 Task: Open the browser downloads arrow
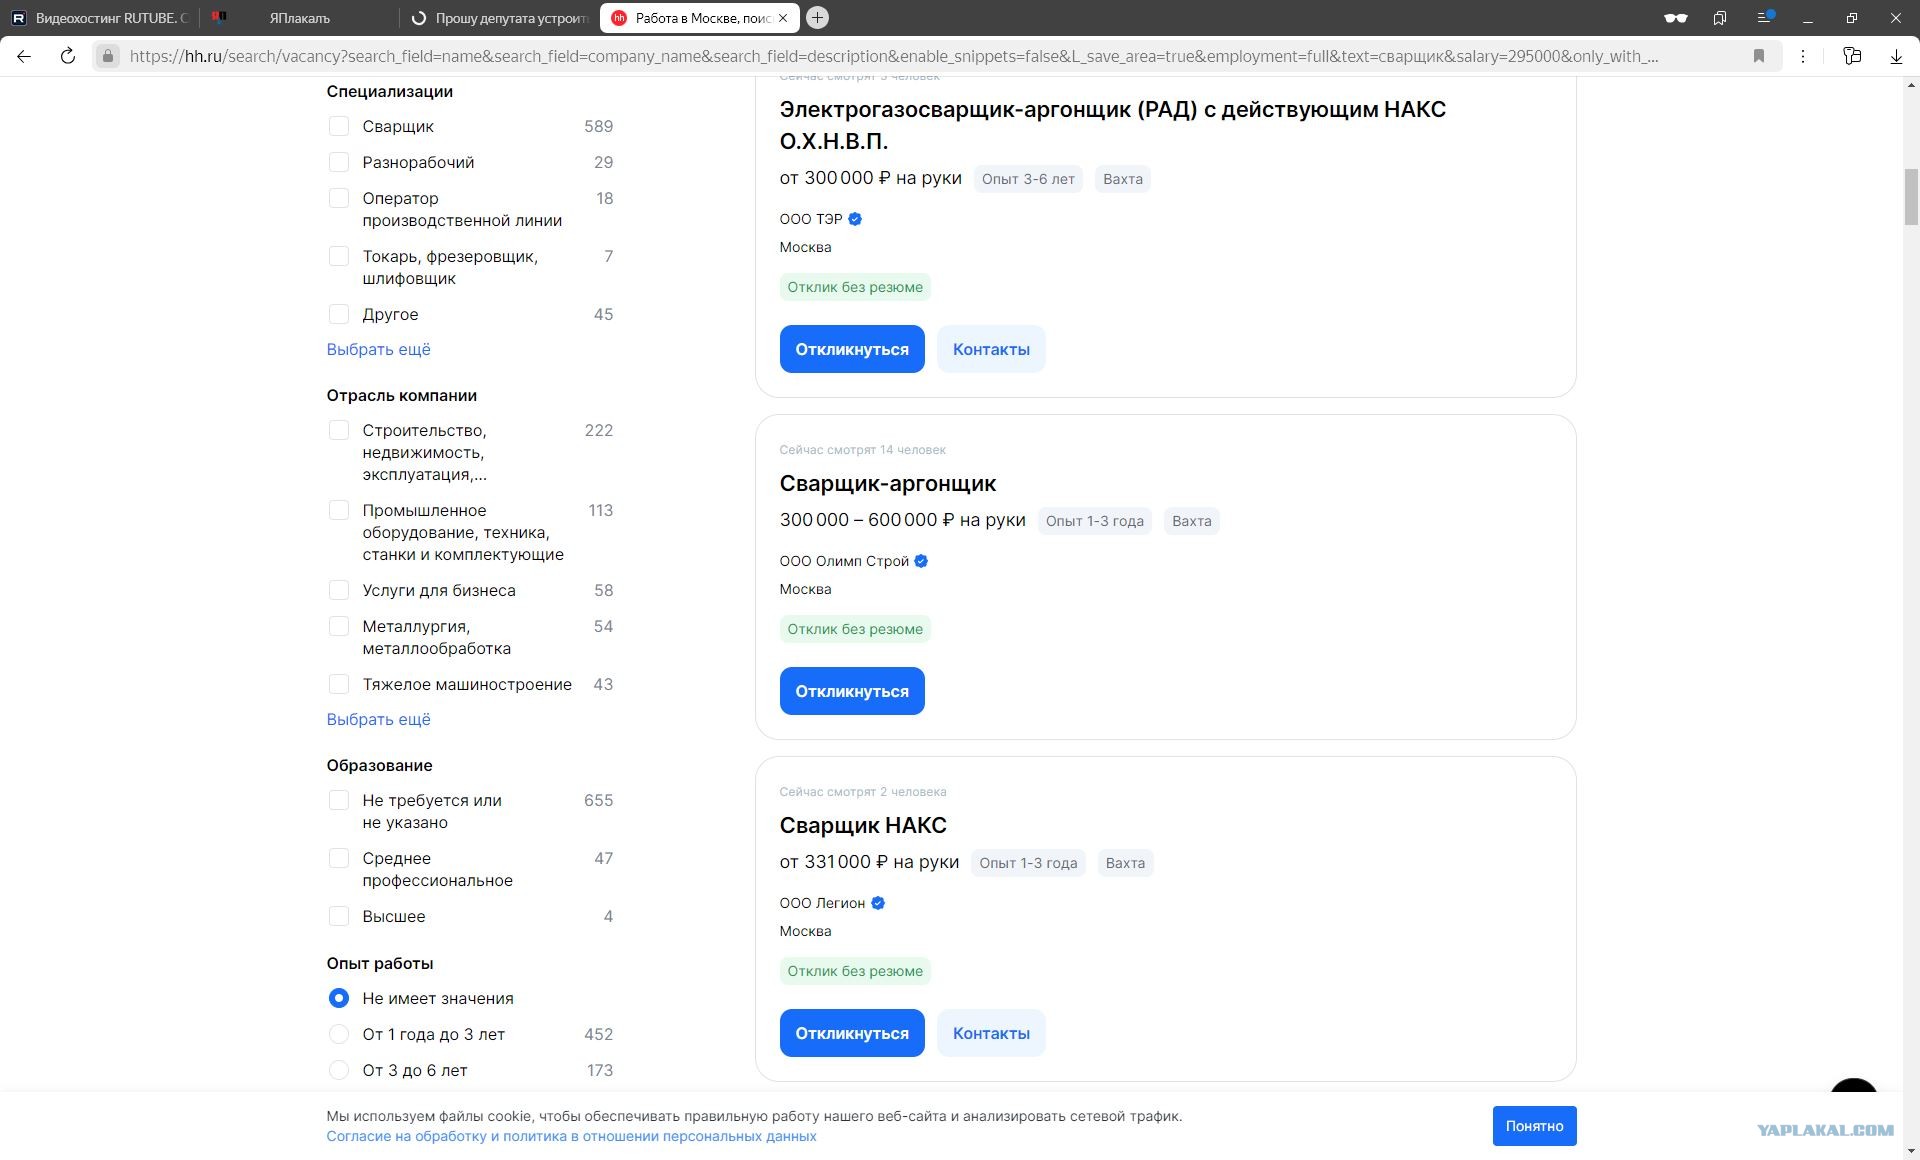(x=1896, y=56)
